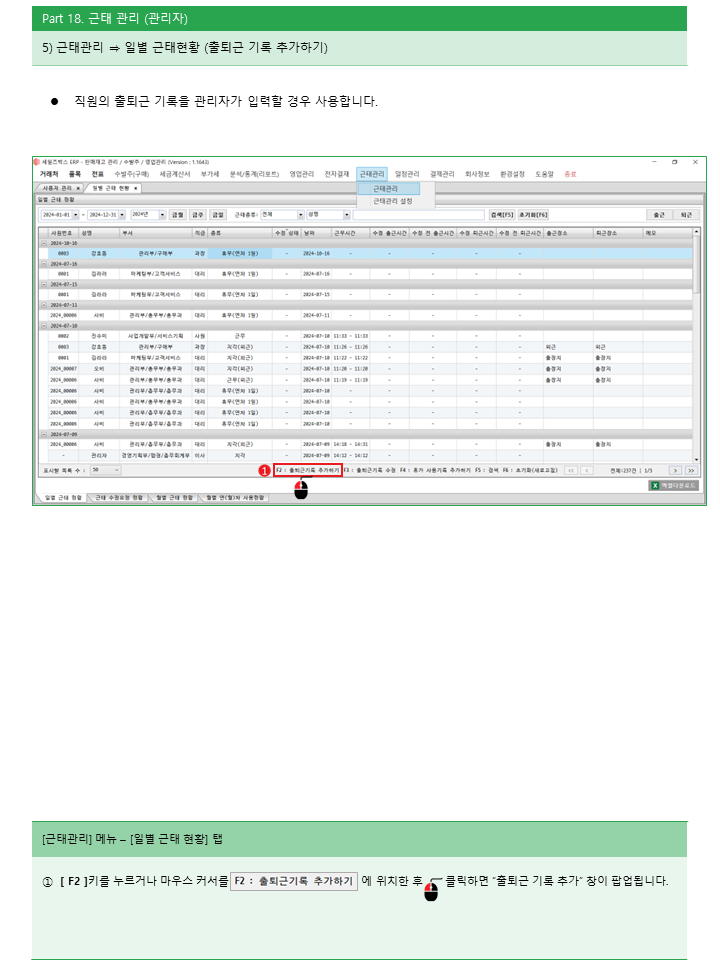Collapse the 2024-07-10 date group
The image size is (720, 964).
44,326
